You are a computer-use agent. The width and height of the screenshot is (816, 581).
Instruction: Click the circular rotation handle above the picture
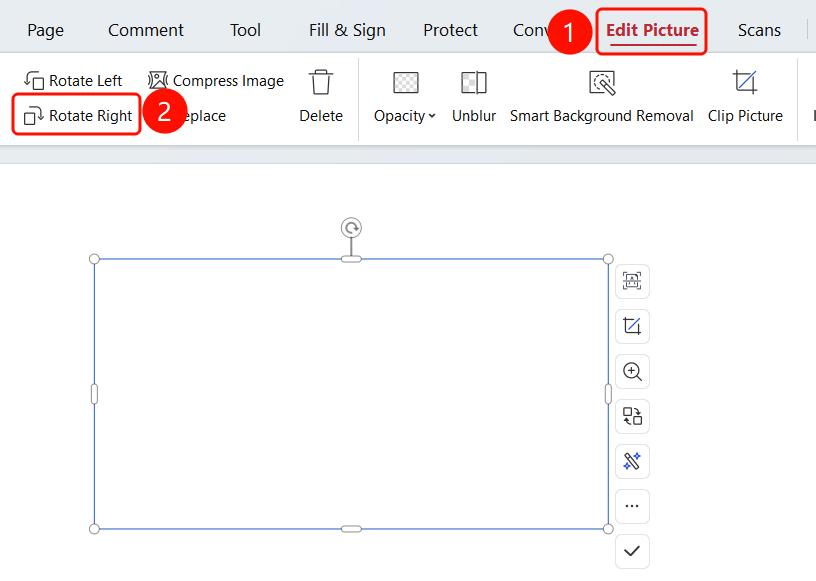pyautogui.click(x=351, y=228)
